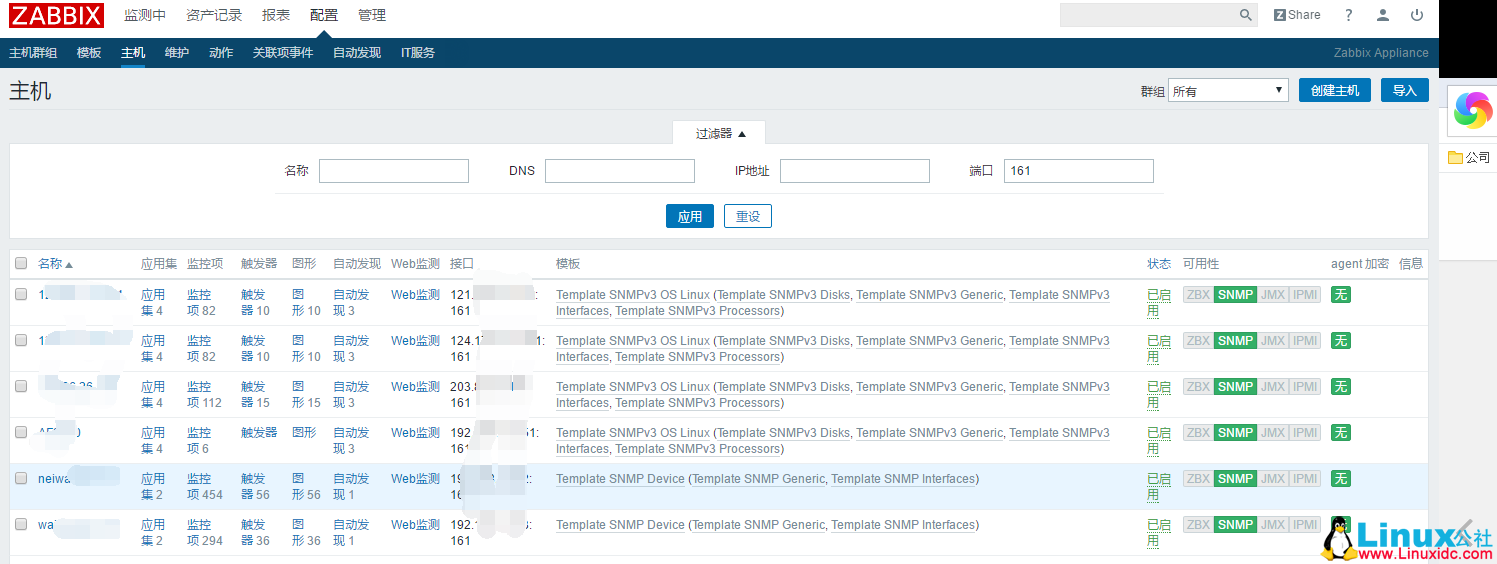The image size is (1497, 564).
Task: Click the Zabbix logo
Action: [x=56, y=15]
